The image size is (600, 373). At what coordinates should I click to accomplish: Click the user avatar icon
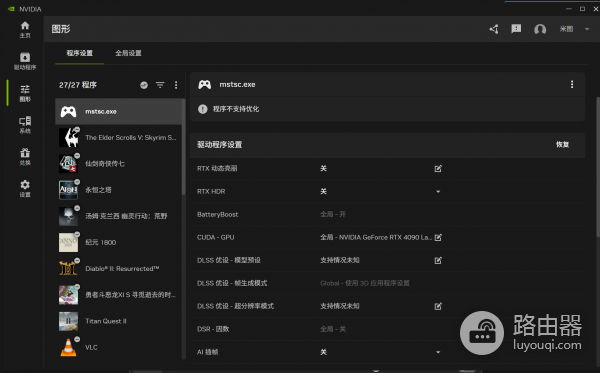point(540,29)
